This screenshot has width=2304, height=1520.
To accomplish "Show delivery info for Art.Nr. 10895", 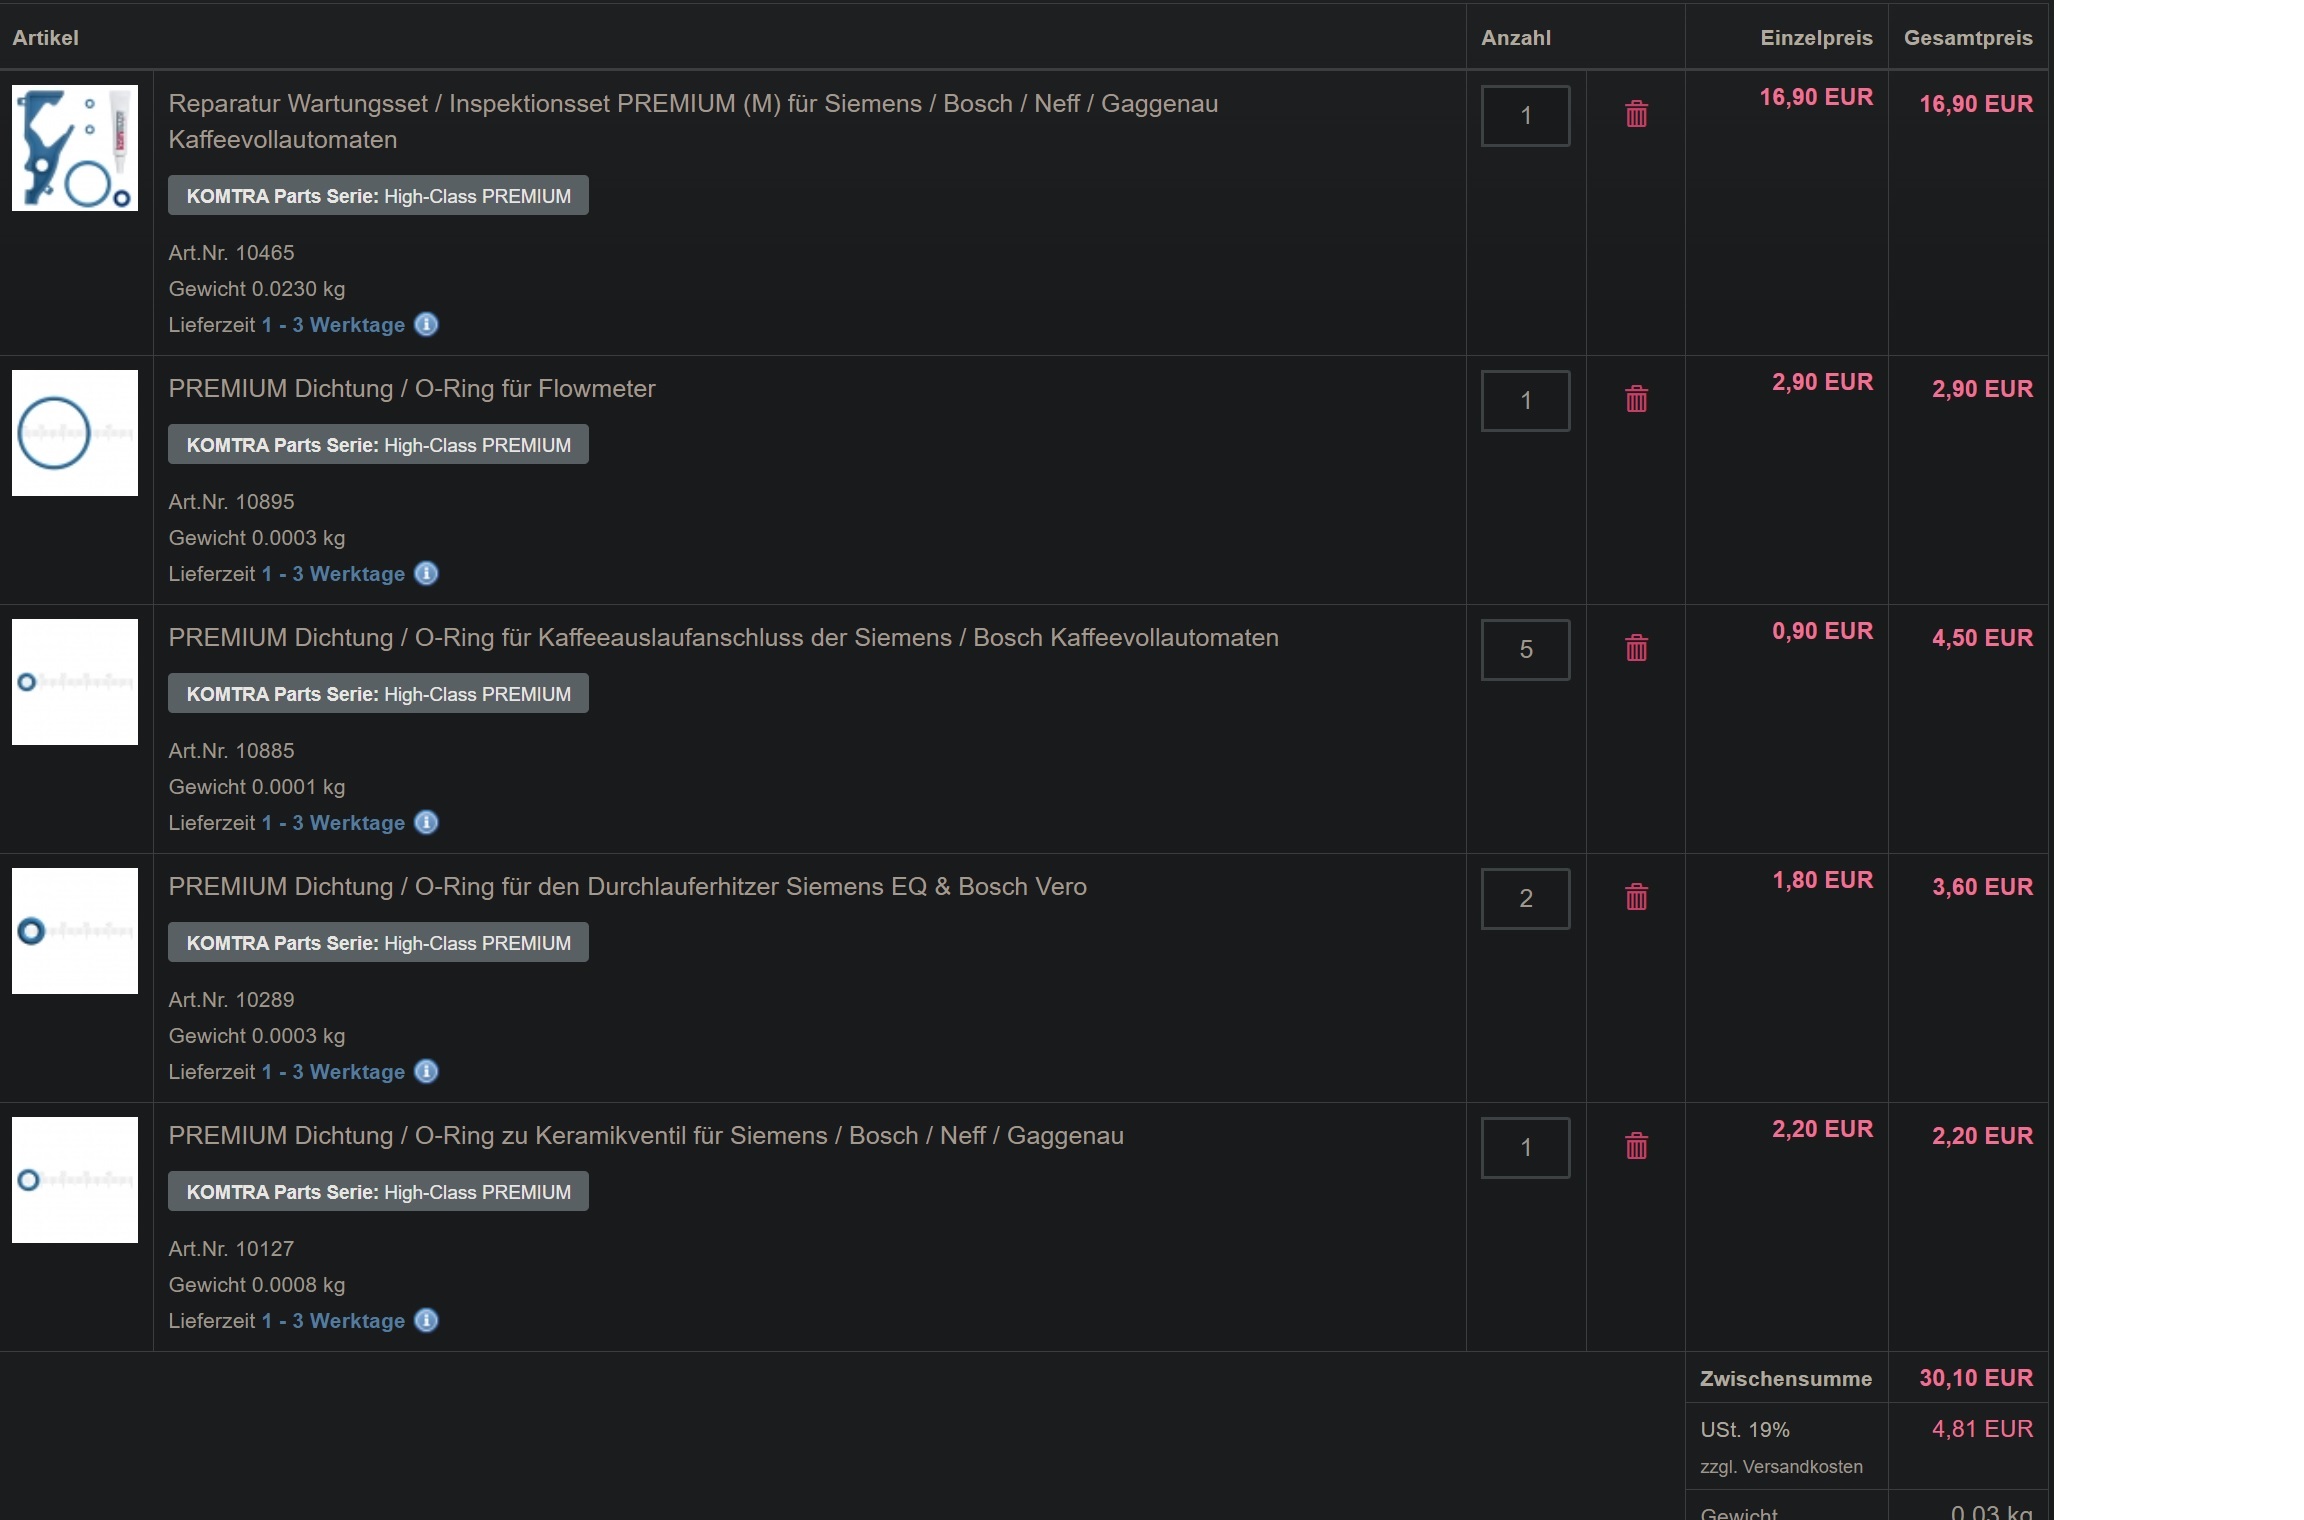I will pos(426,573).
